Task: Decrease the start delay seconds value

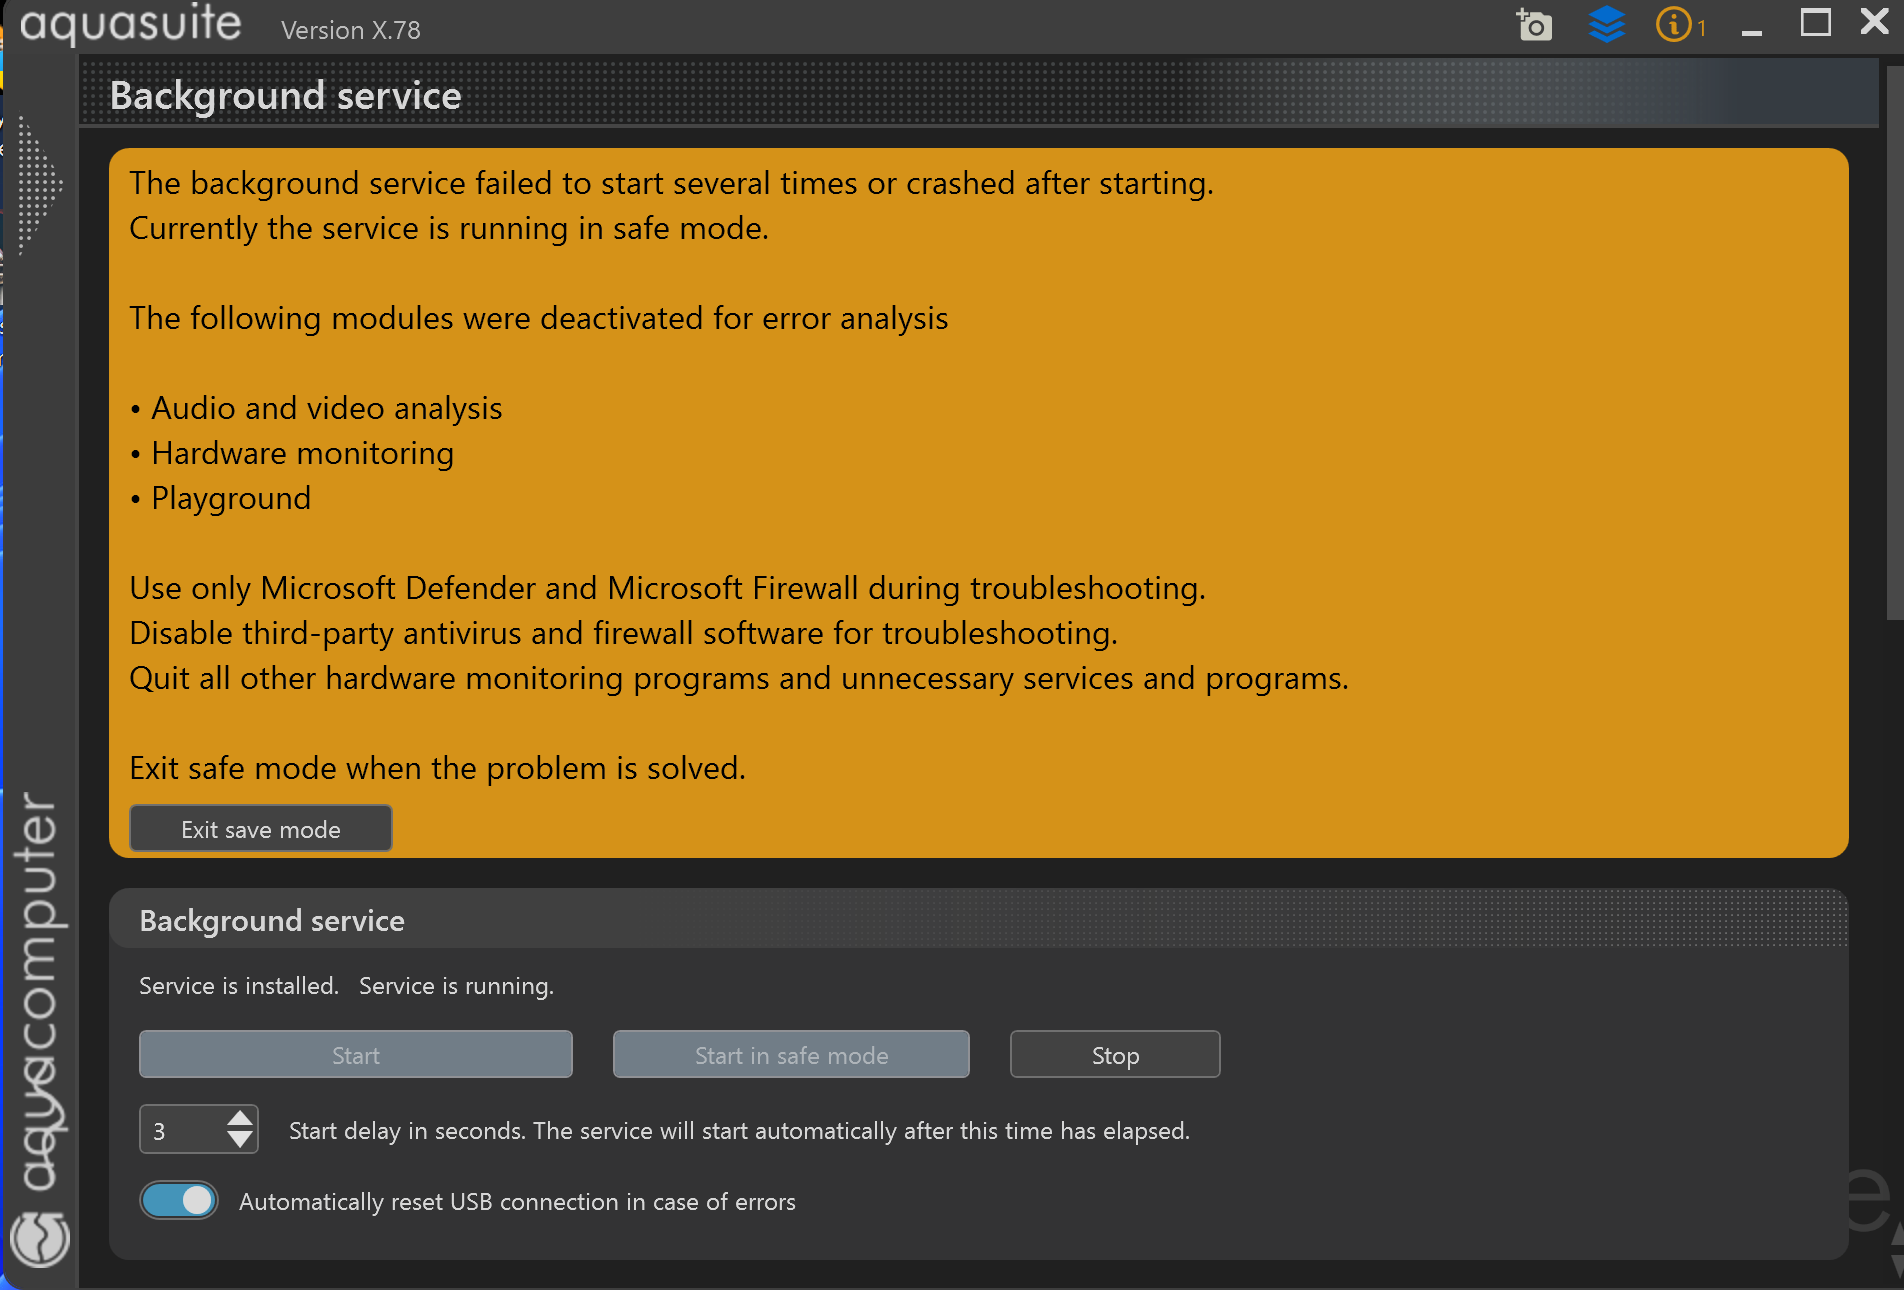Action: coord(240,1140)
